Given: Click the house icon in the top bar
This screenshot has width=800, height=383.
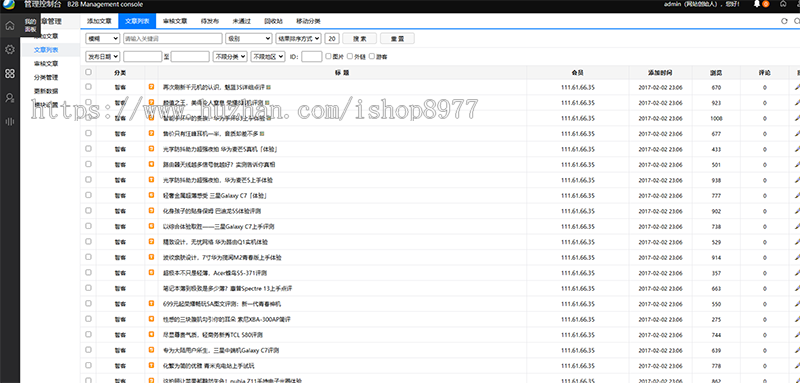Looking at the screenshot, I should (x=783, y=4).
